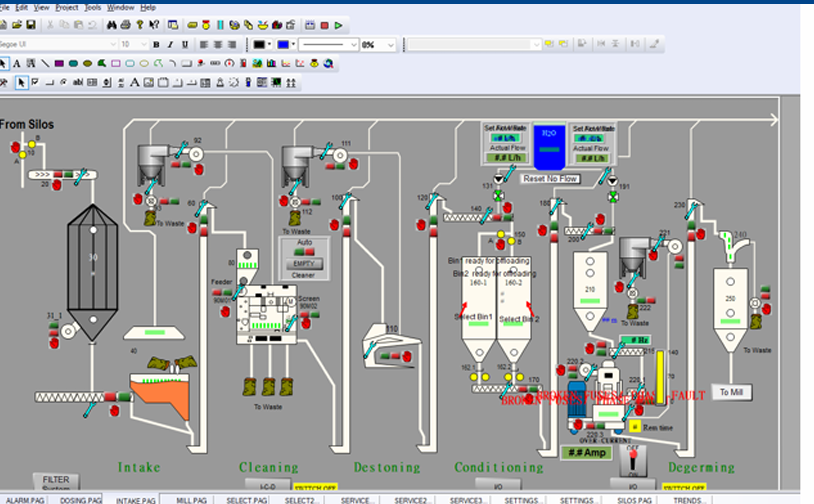Select the hollow pink rectangle tool
Screen dimensions: 814x504
point(116,63)
